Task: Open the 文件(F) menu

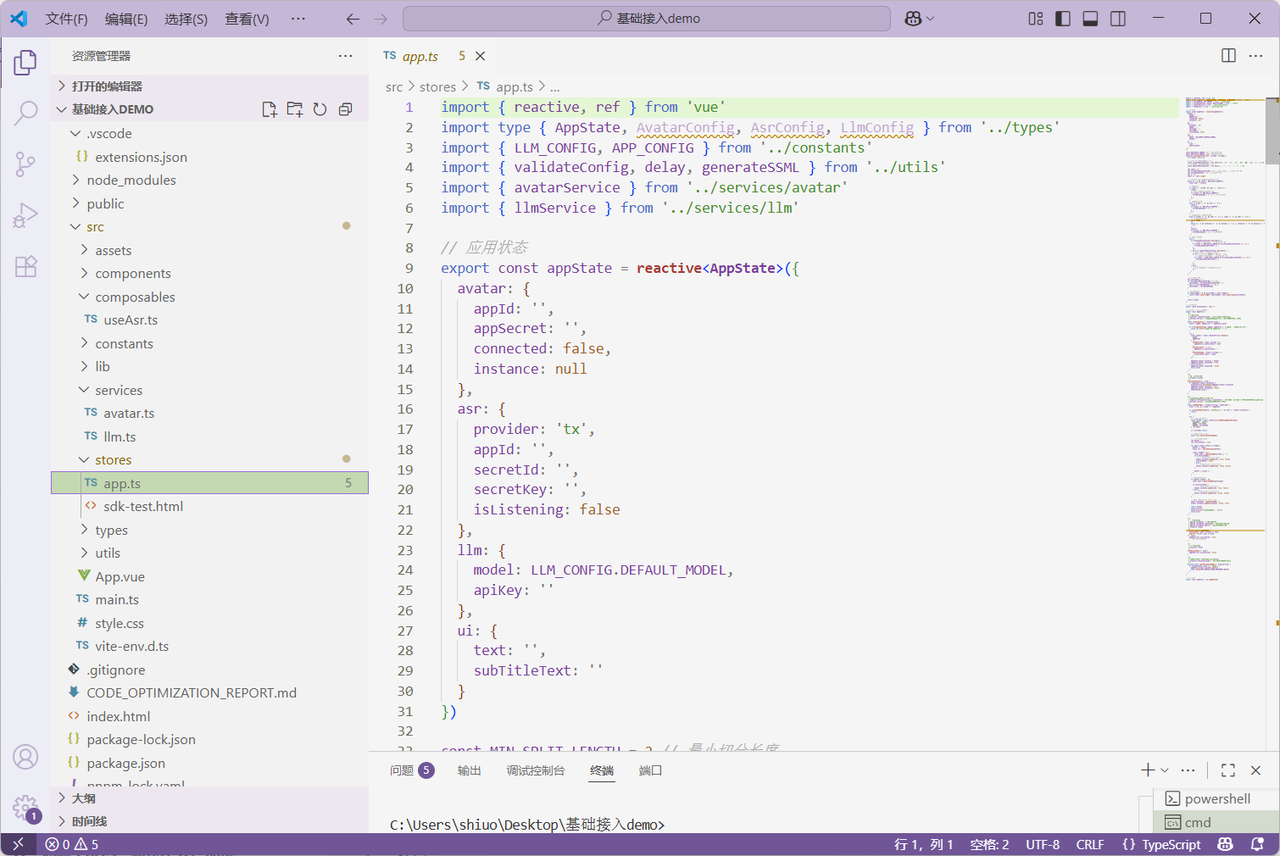Action: click(x=67, y=19)
